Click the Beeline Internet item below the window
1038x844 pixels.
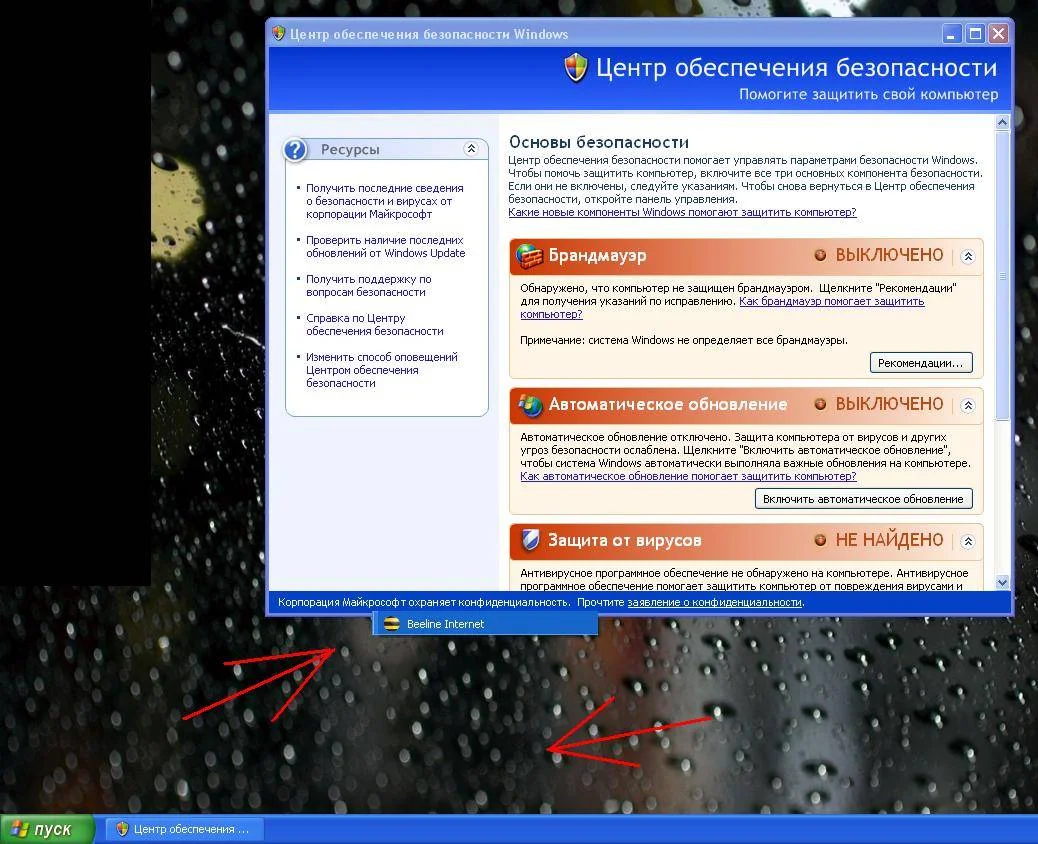click(x=485, y=624)
